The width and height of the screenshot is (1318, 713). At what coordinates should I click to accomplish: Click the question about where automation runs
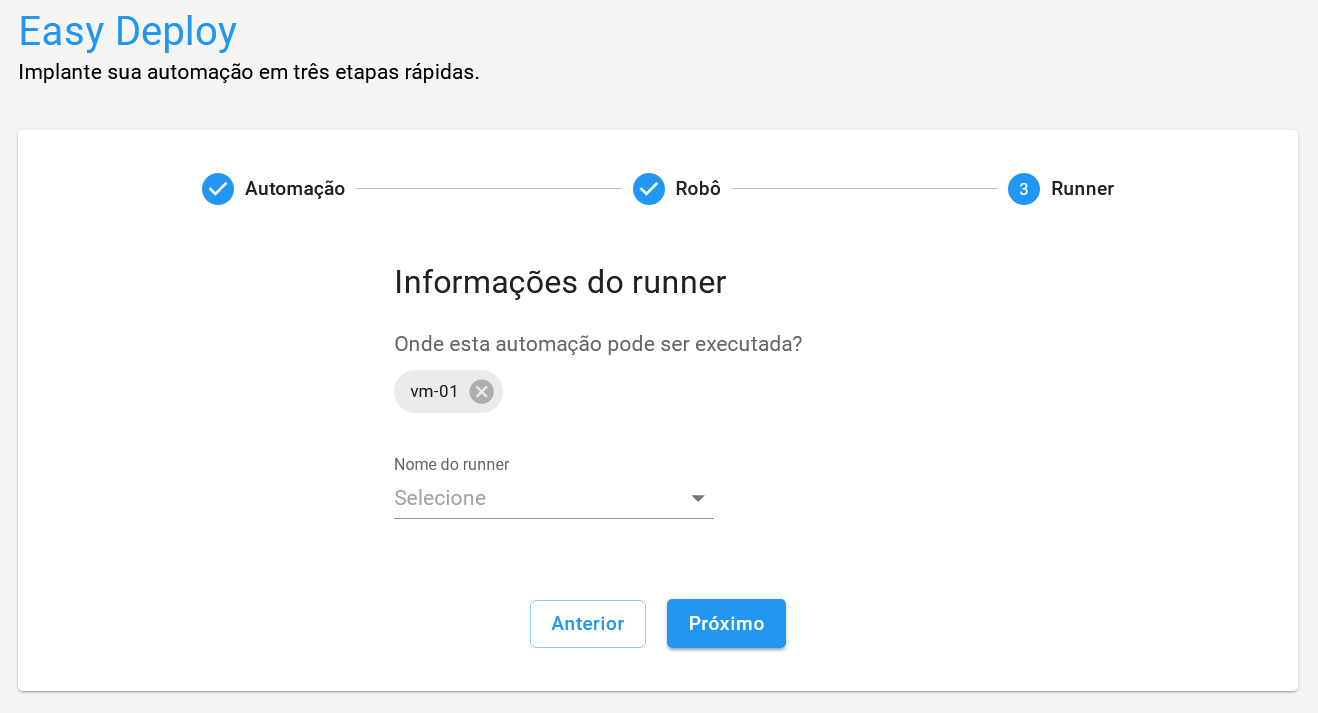[x=598, y=344]
